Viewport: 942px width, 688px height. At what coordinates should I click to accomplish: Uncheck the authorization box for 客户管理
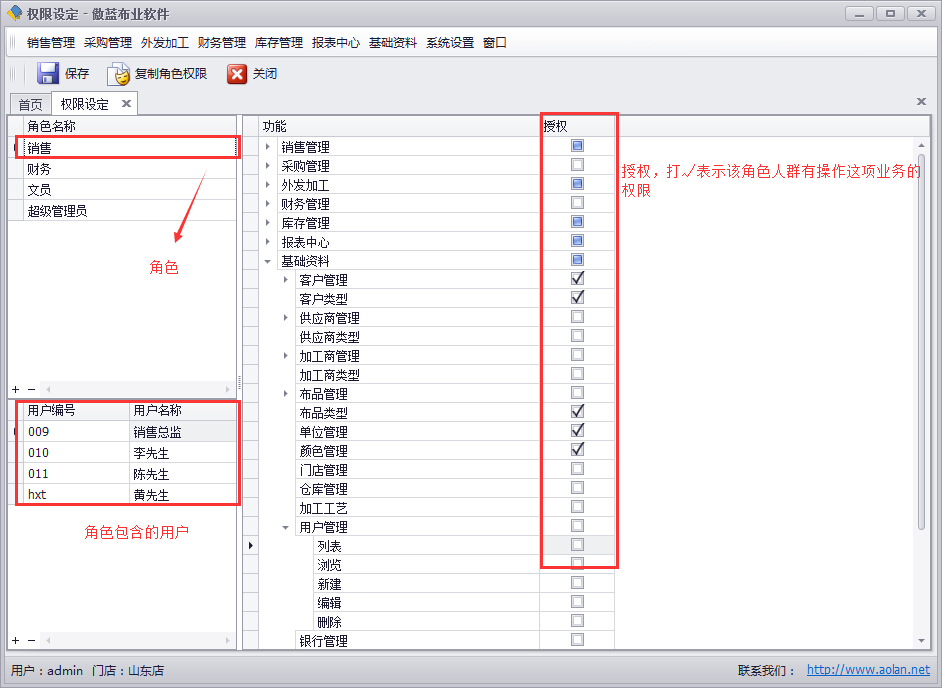(x=577, y=278)
